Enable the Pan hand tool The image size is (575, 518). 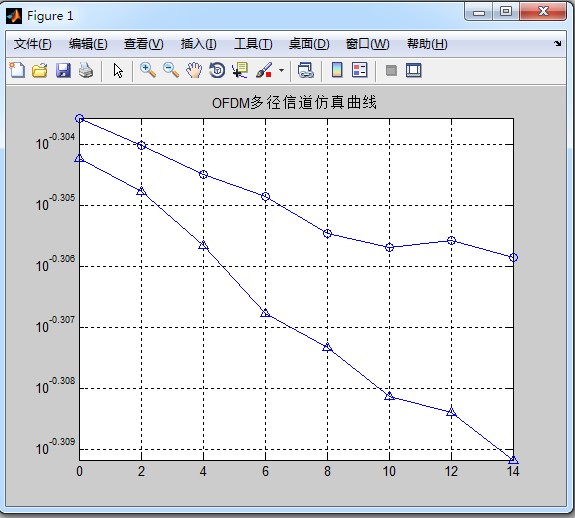click(194, 70)
